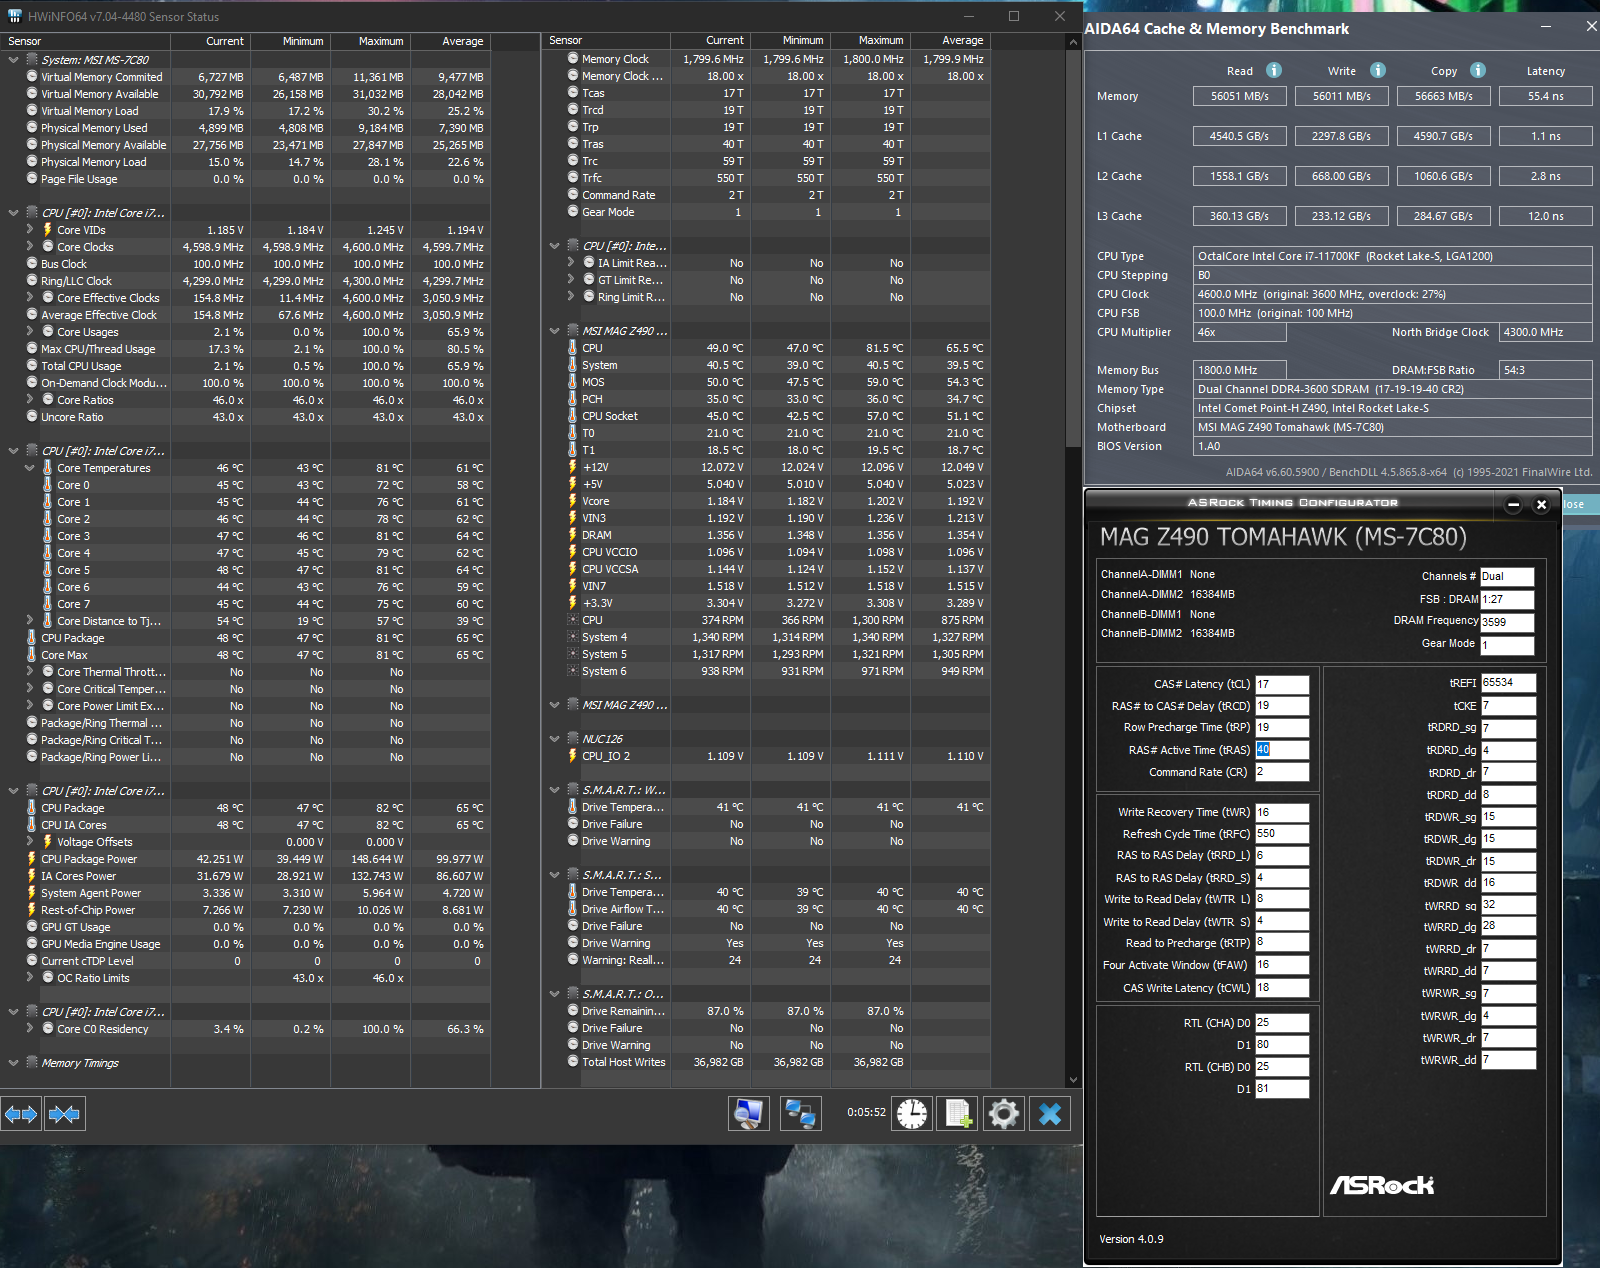Click the info icon next to Copy

[1478, 70]
